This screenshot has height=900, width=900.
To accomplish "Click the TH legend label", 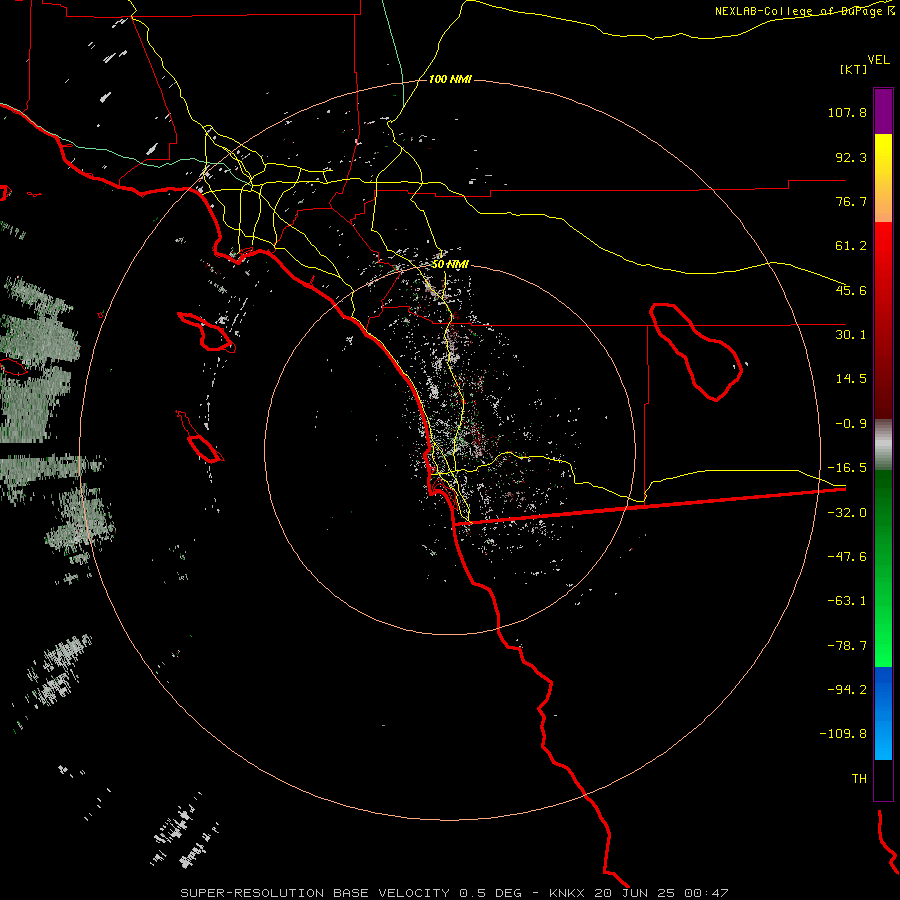I will [859, 779].
